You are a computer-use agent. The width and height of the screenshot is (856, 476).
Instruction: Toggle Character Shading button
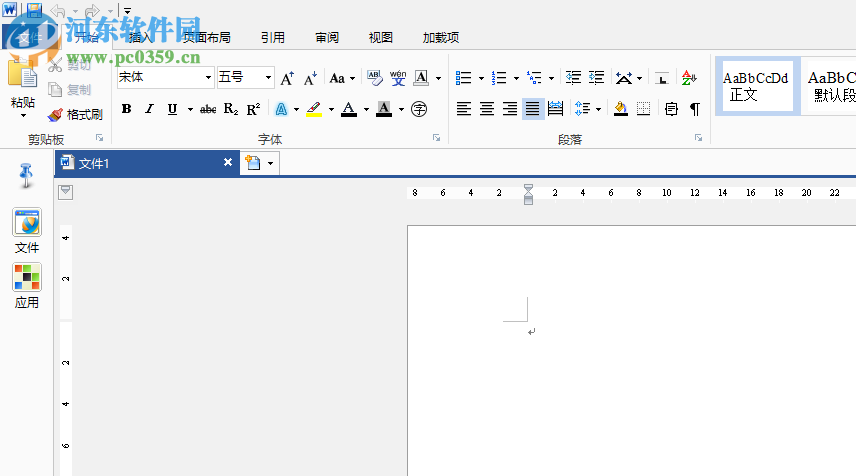click(384, 109)
